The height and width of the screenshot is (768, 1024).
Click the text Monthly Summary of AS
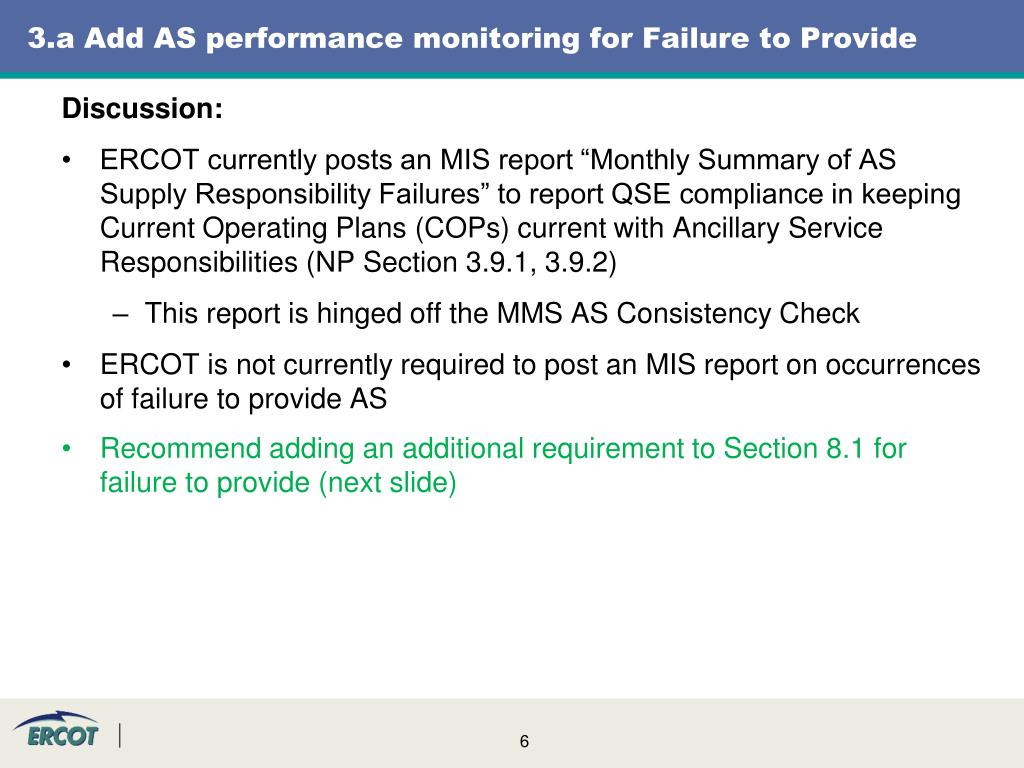click(743, 160)
